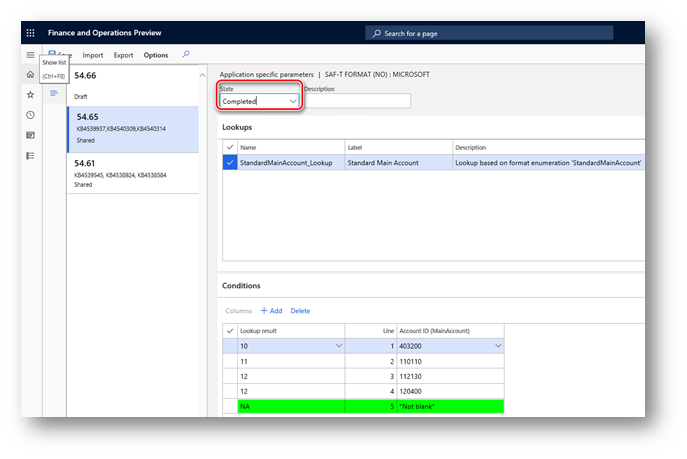Select row checkbox for lookup result 10

click(x=230, y=346)
